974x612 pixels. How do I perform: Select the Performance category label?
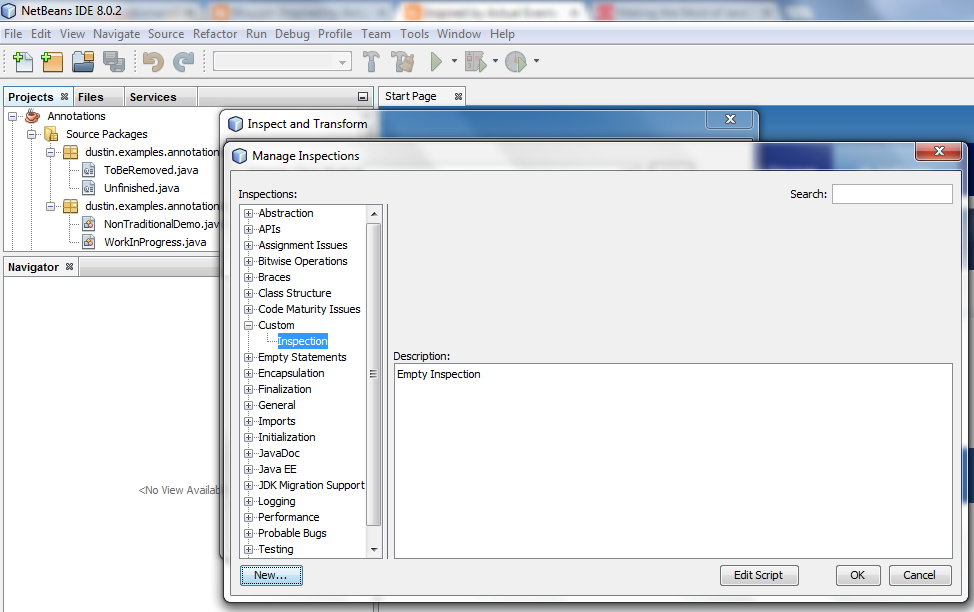[289, 517]
